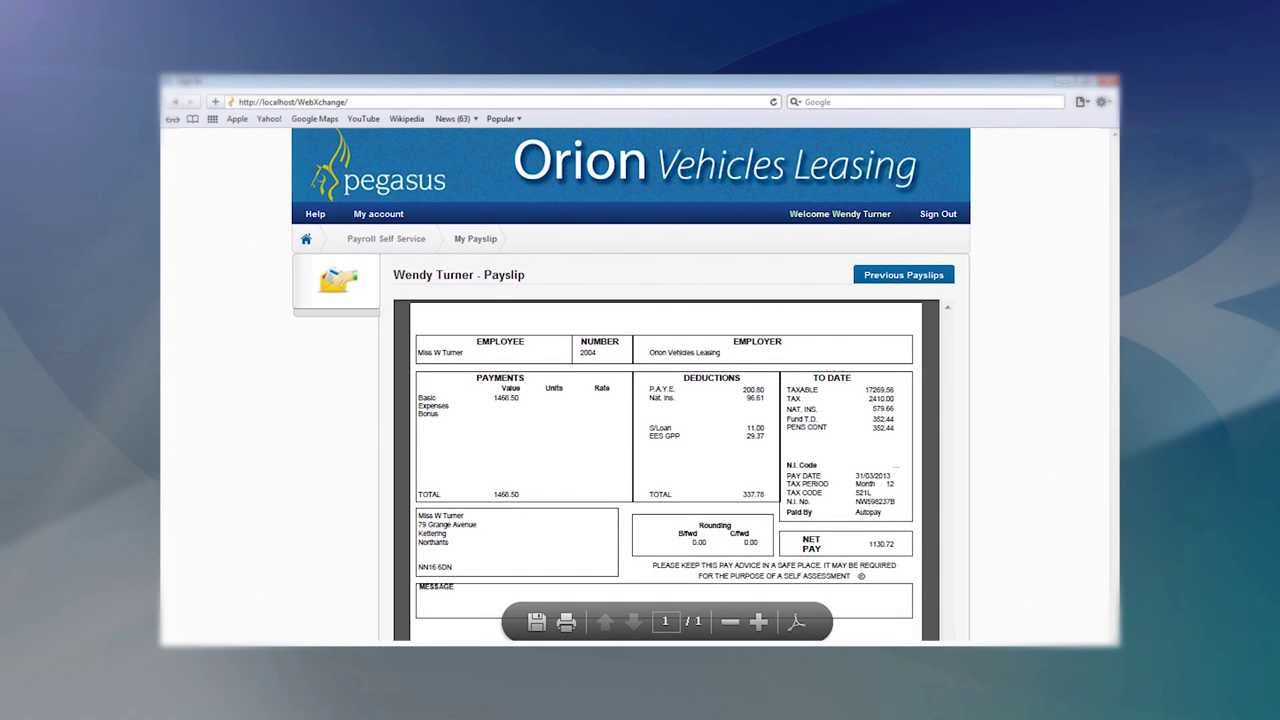The height and width of the screenshot is (720, 1280).
Task: Open the Apple bookmark
Action: [237, 119]
